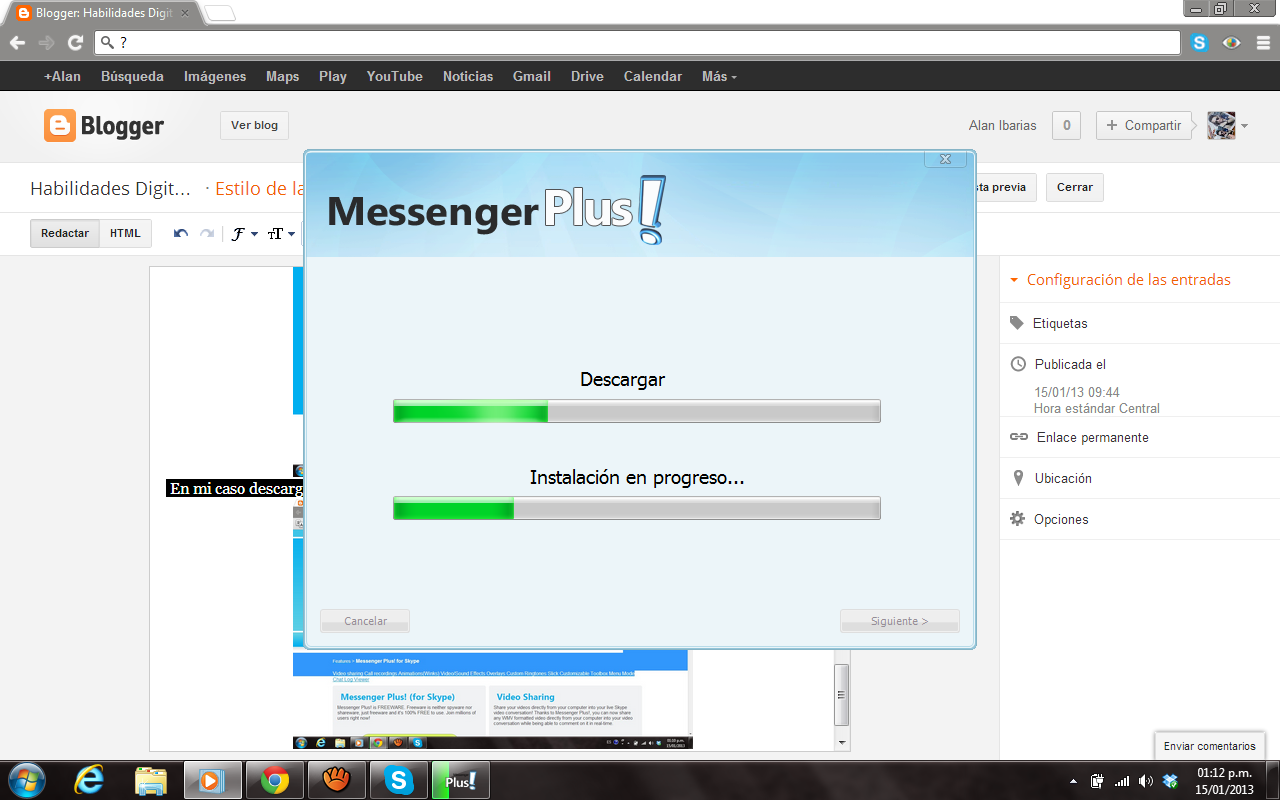Screen dimensions: 1280x800
Task: Open Google Chrome from the taskbar
Action: [274, 780]
